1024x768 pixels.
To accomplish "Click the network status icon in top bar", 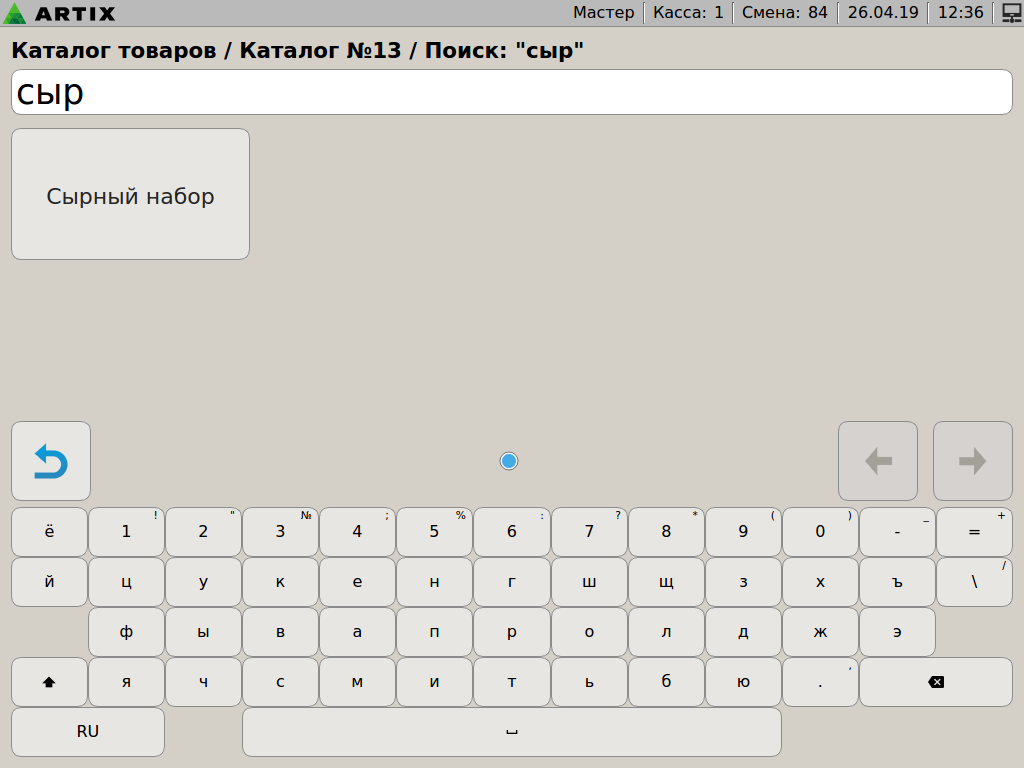I will point(1010,13).
